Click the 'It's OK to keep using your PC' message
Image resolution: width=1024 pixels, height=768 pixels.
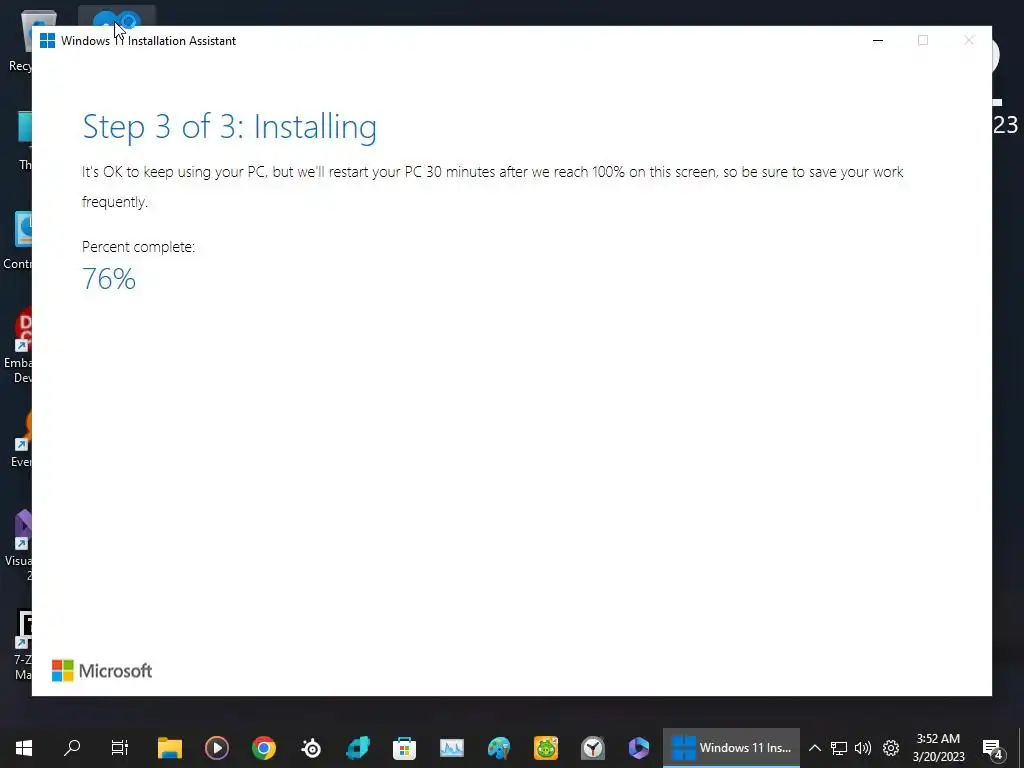point(492,187)
